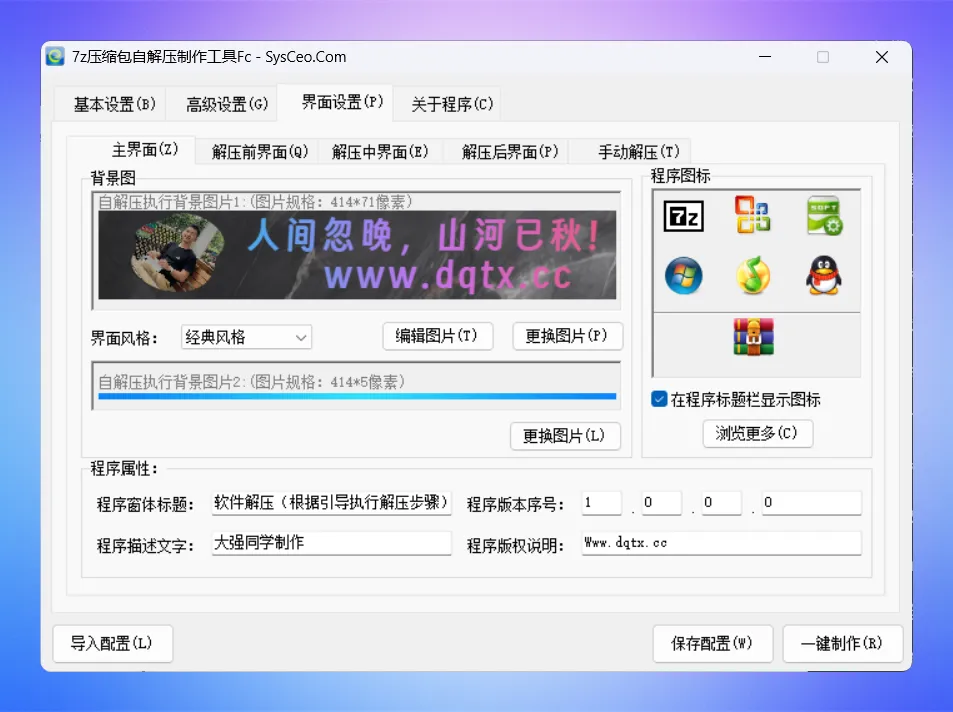Select the QQ penguin icon

tap(824, 275)
